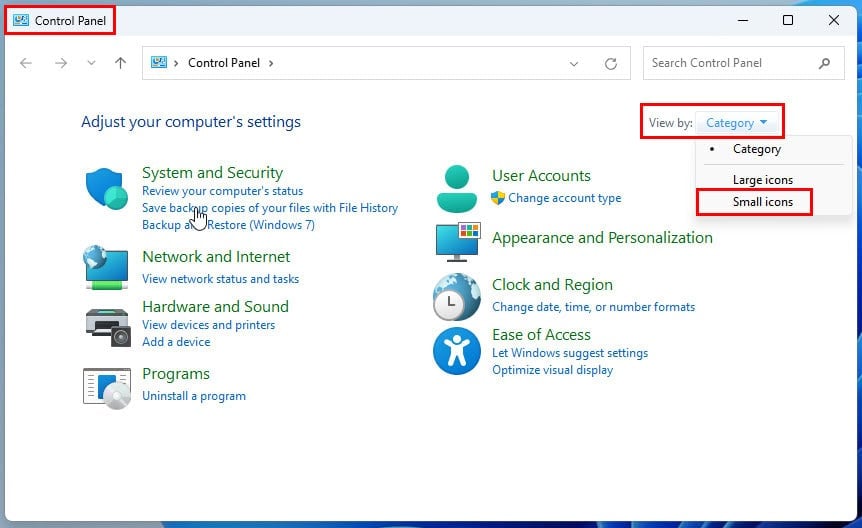Select Small icons view option
Screen dimensions: 862x528
[762, 202]
